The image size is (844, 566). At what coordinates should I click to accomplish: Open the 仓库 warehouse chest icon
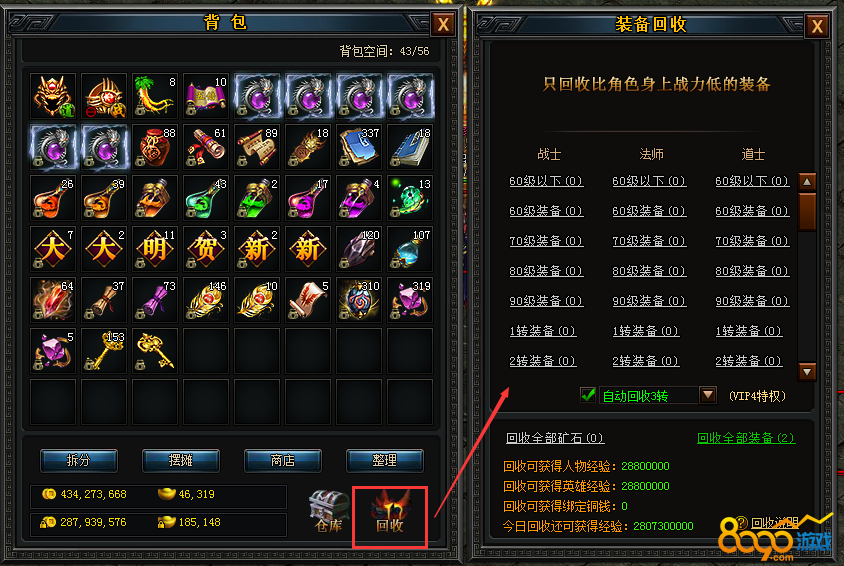click(x=329, y=512)
